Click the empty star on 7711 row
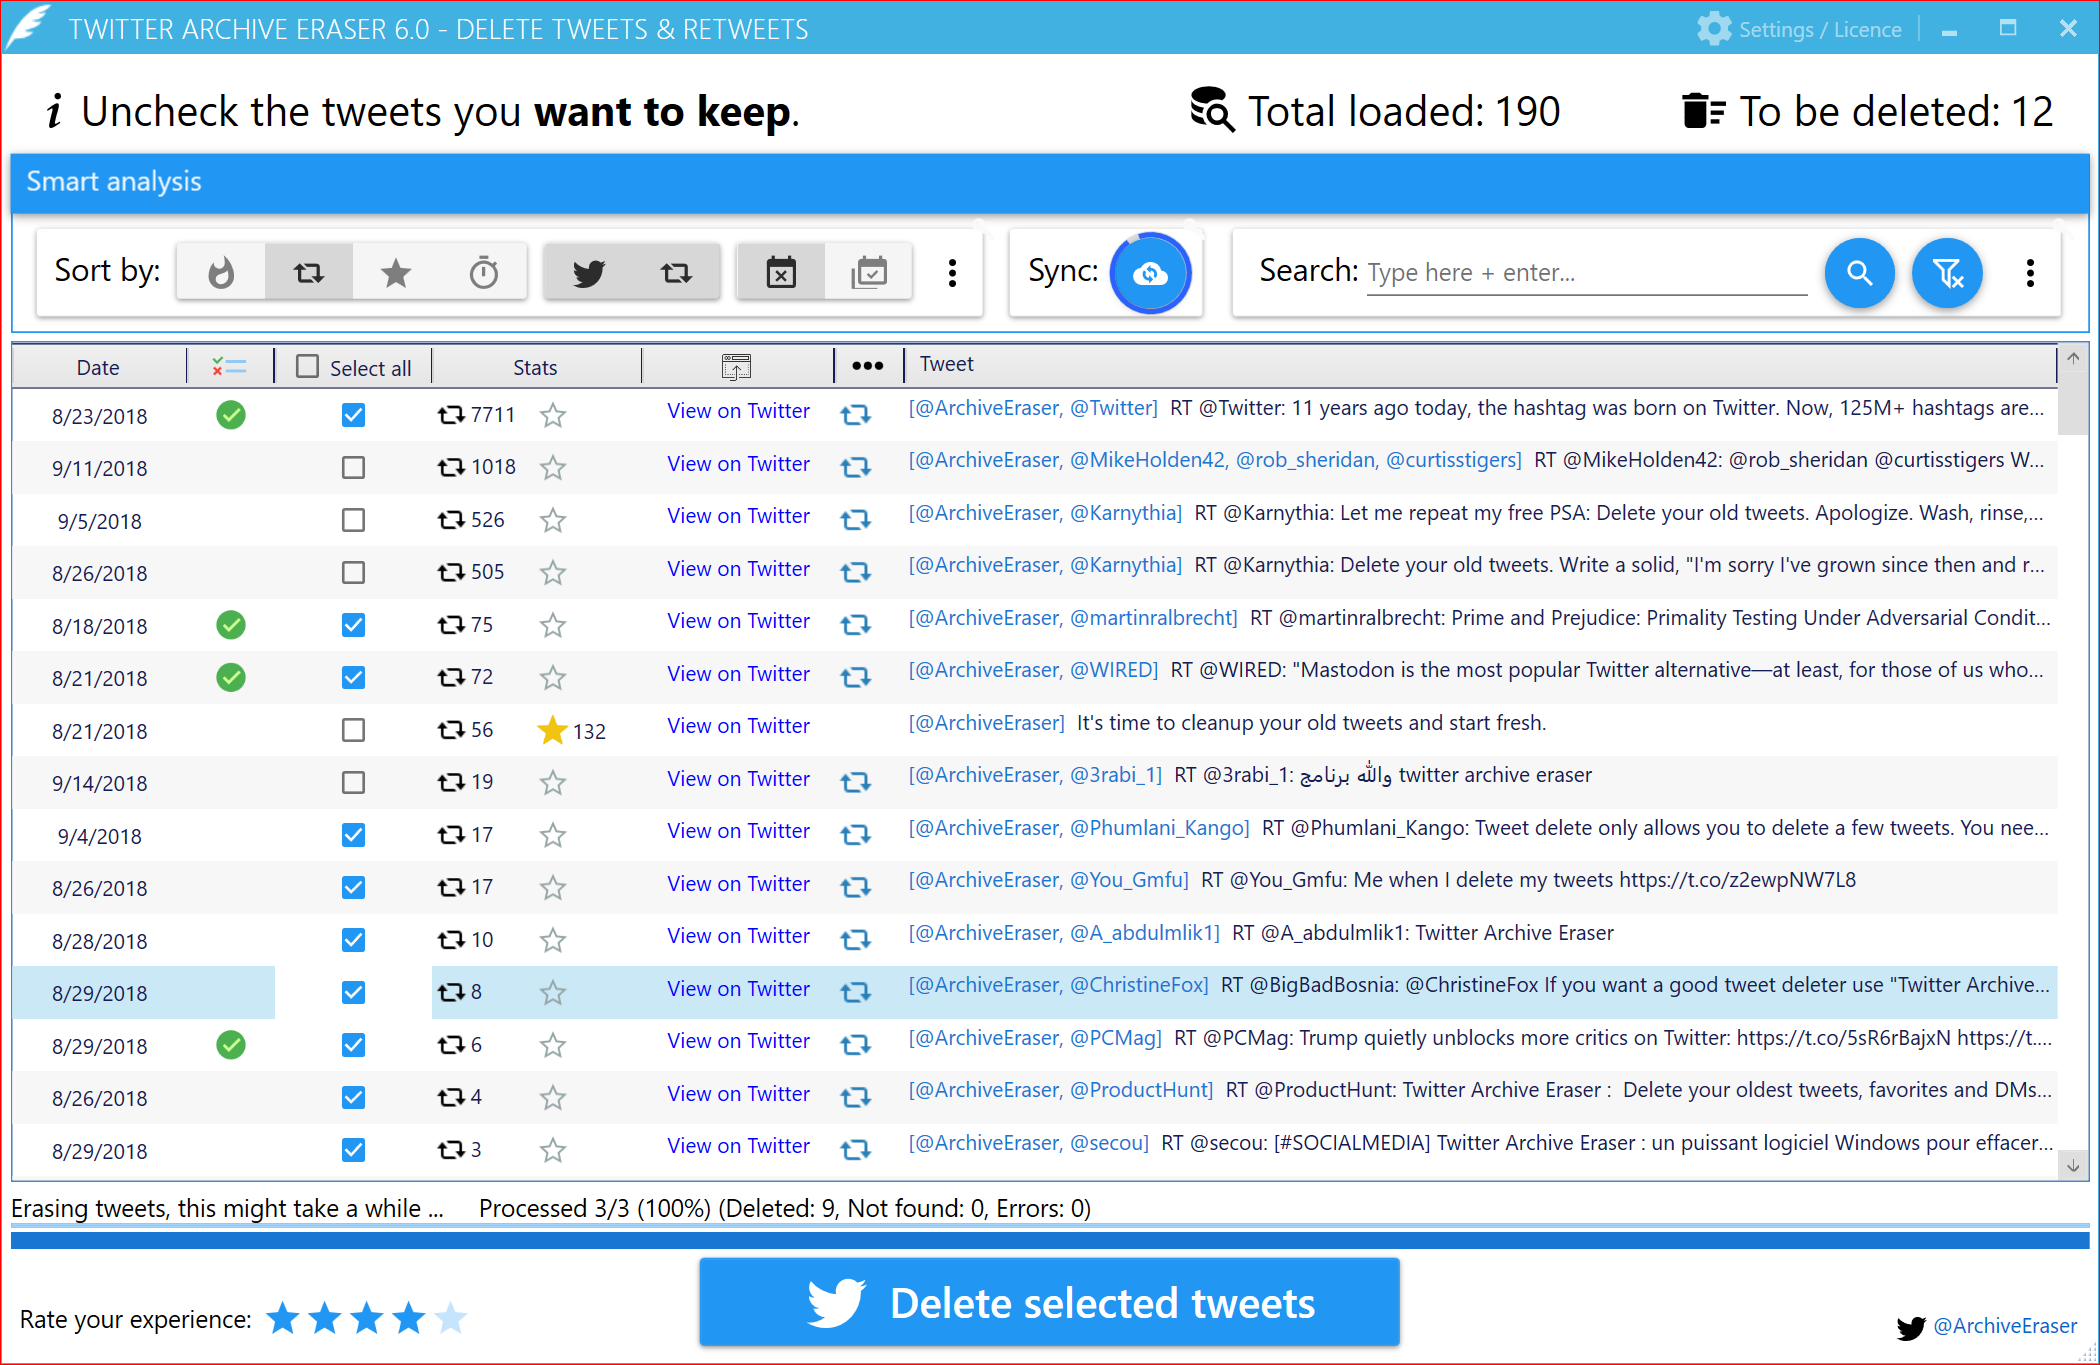Image resolution: width=2100 pixels, height=1365 pixels. 553,415
